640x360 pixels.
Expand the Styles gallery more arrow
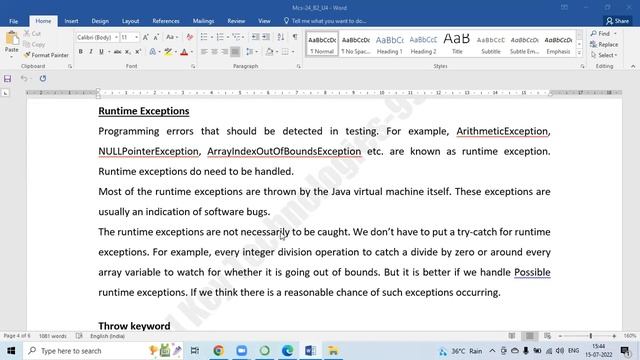(579, 53)
